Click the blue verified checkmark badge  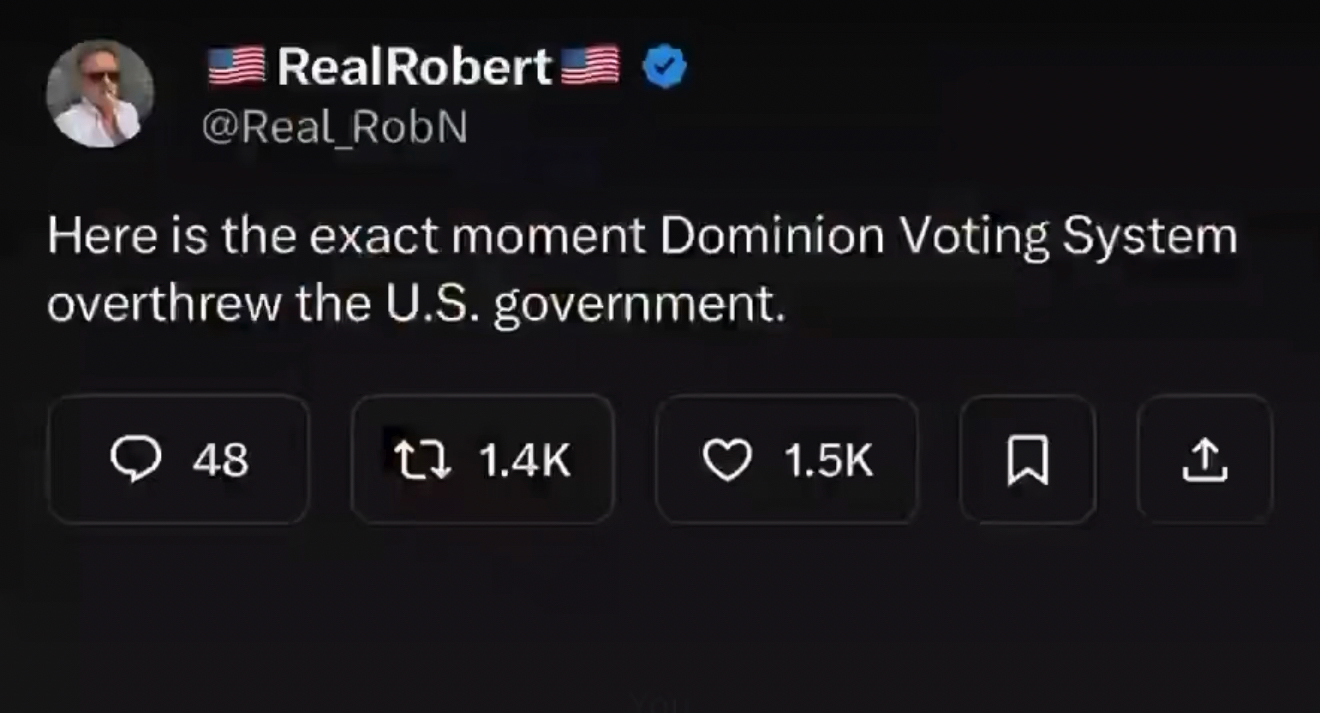(x=664, y=68)
